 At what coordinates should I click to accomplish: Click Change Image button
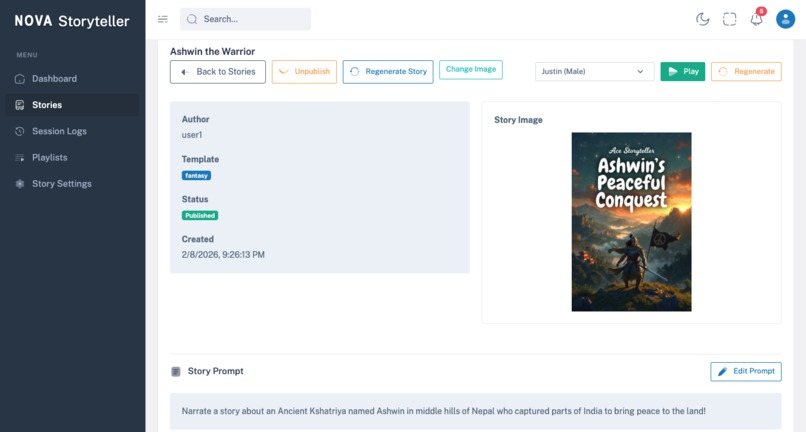point(471,69)
